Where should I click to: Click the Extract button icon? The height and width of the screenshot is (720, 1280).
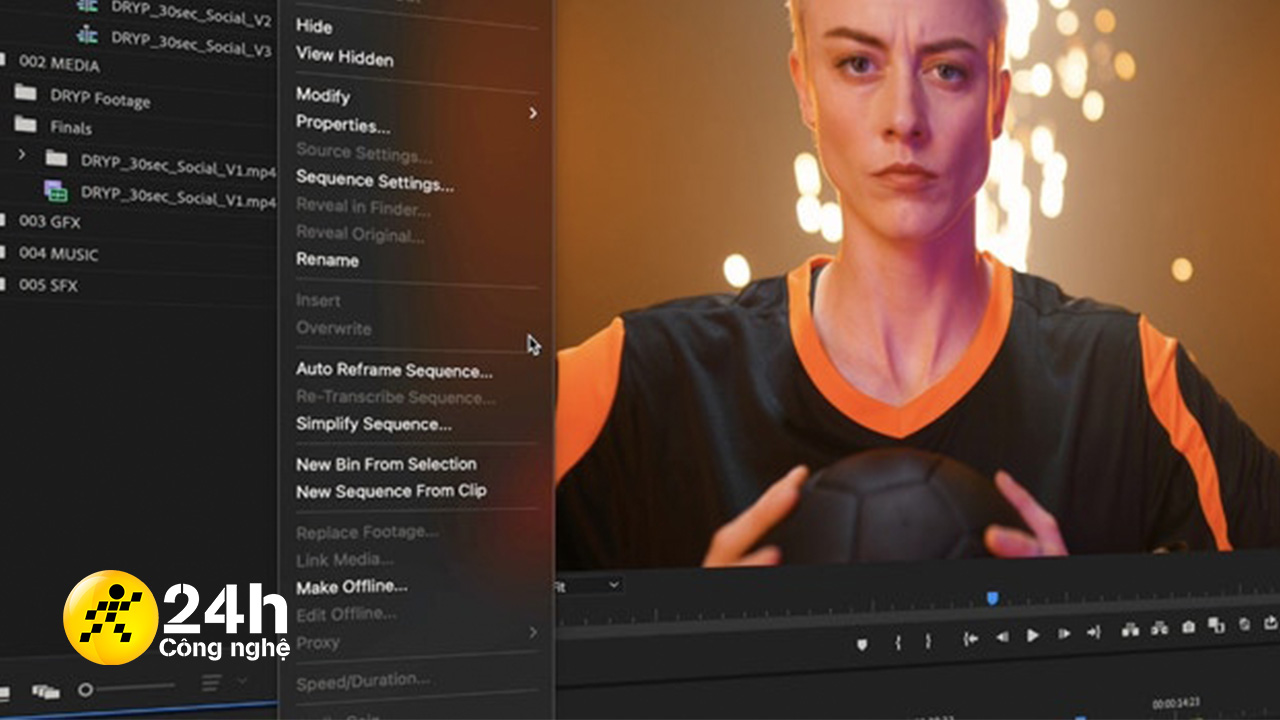coord(1160,628)
